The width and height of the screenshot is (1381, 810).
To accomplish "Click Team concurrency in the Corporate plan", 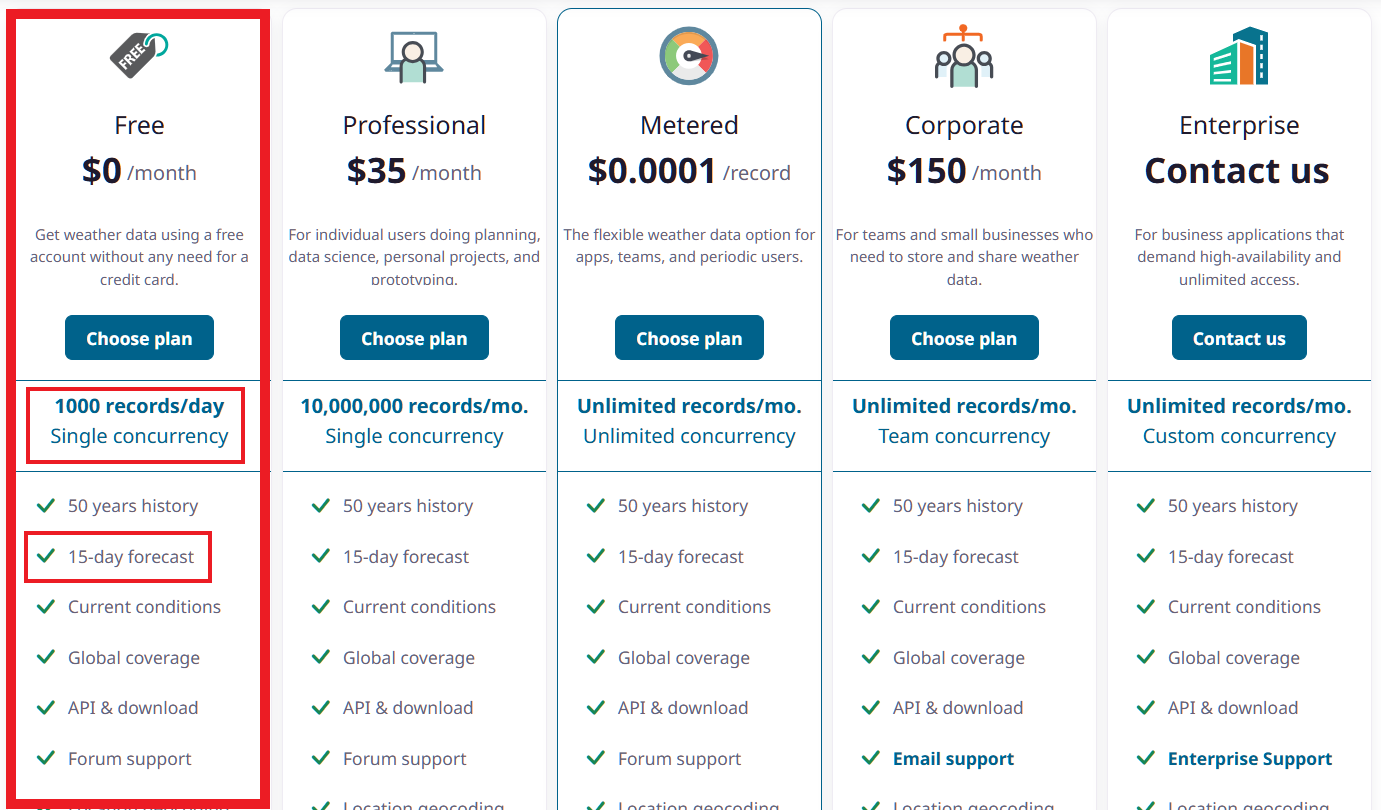I will click(964, 436).
